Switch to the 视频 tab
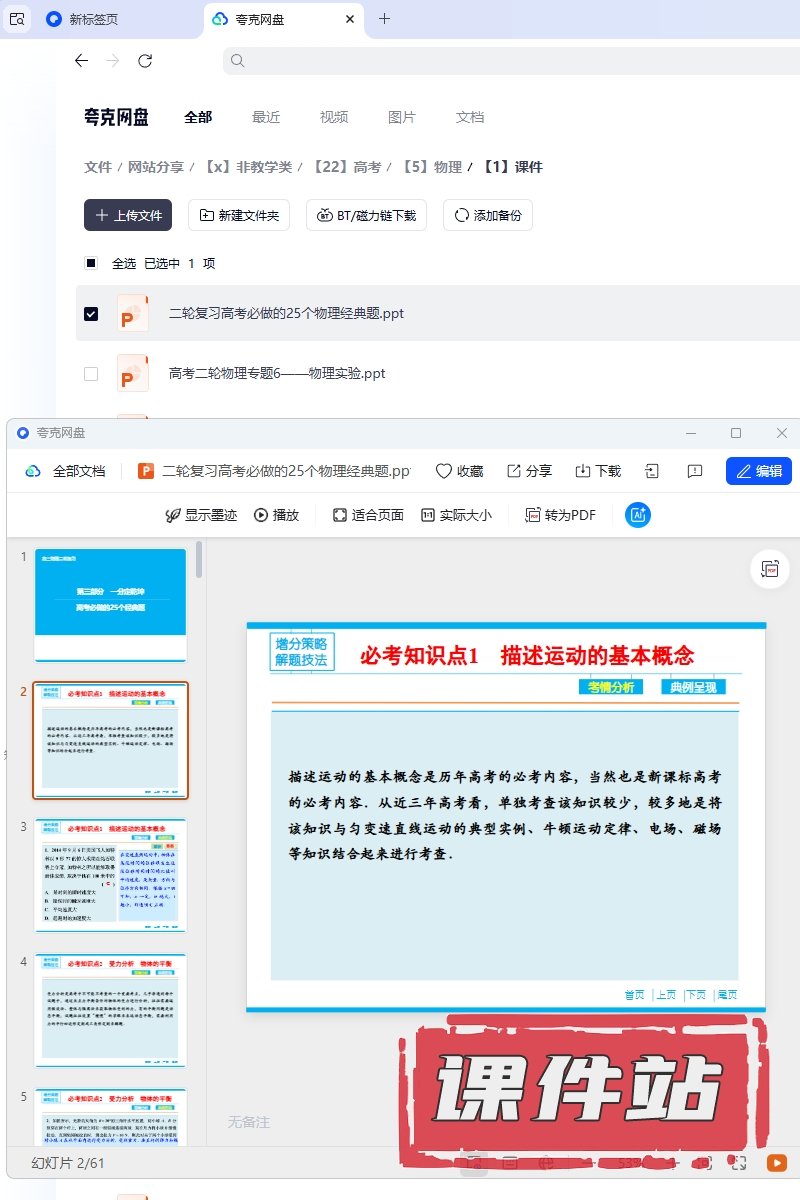 (334, 117)
